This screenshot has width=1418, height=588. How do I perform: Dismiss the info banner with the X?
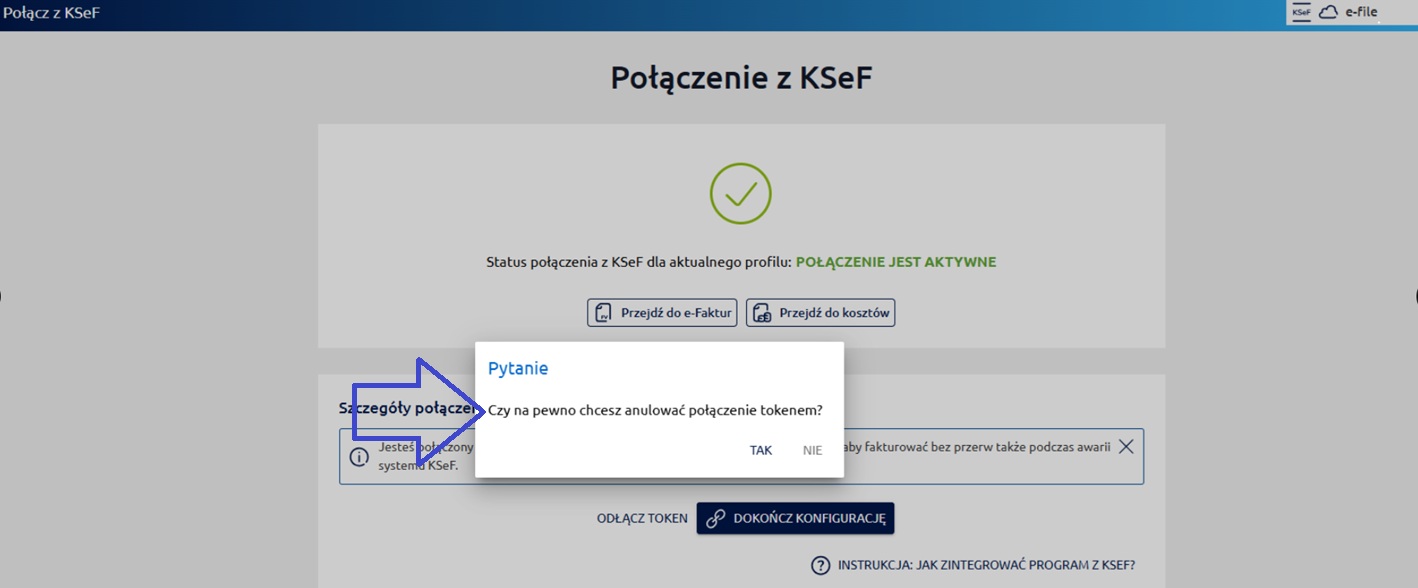point(1125,447)
